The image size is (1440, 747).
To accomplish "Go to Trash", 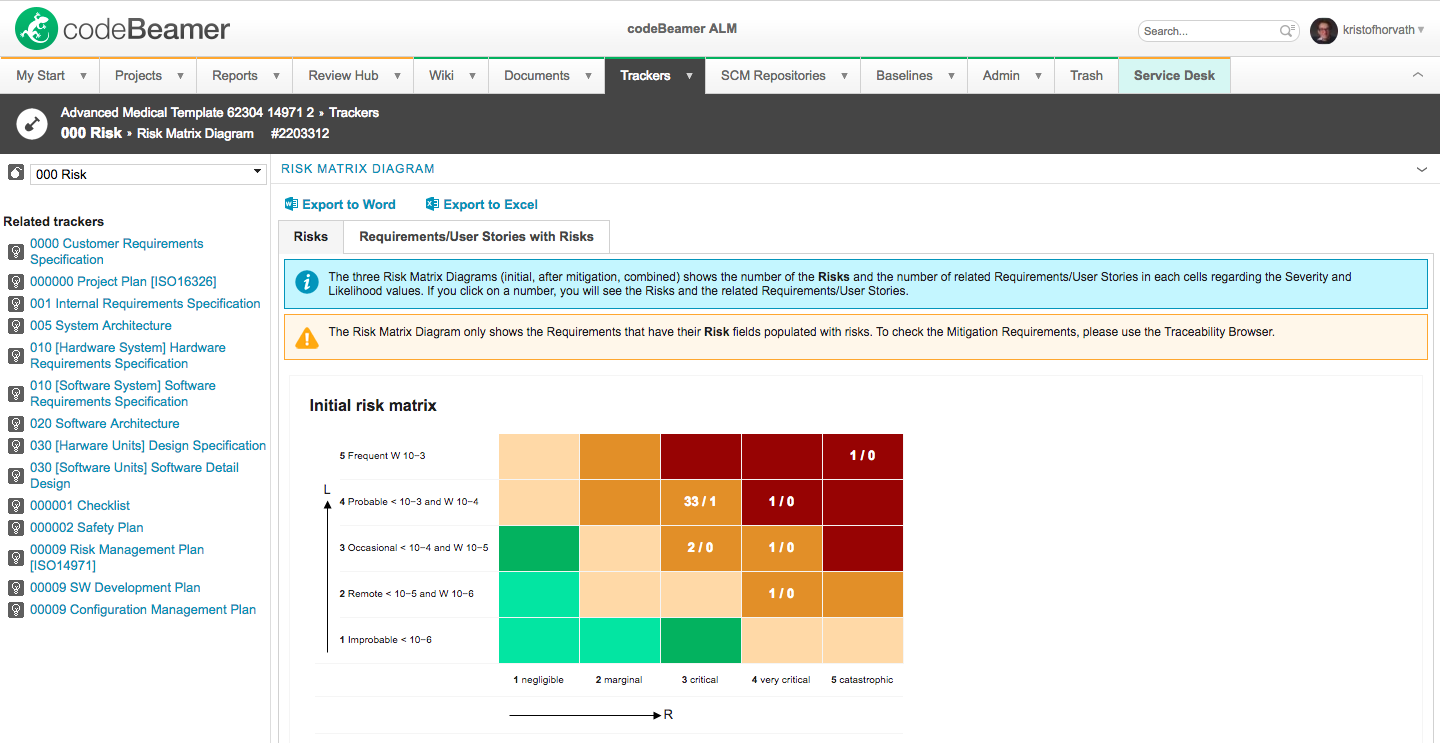I will click(x=1086, y=76).
